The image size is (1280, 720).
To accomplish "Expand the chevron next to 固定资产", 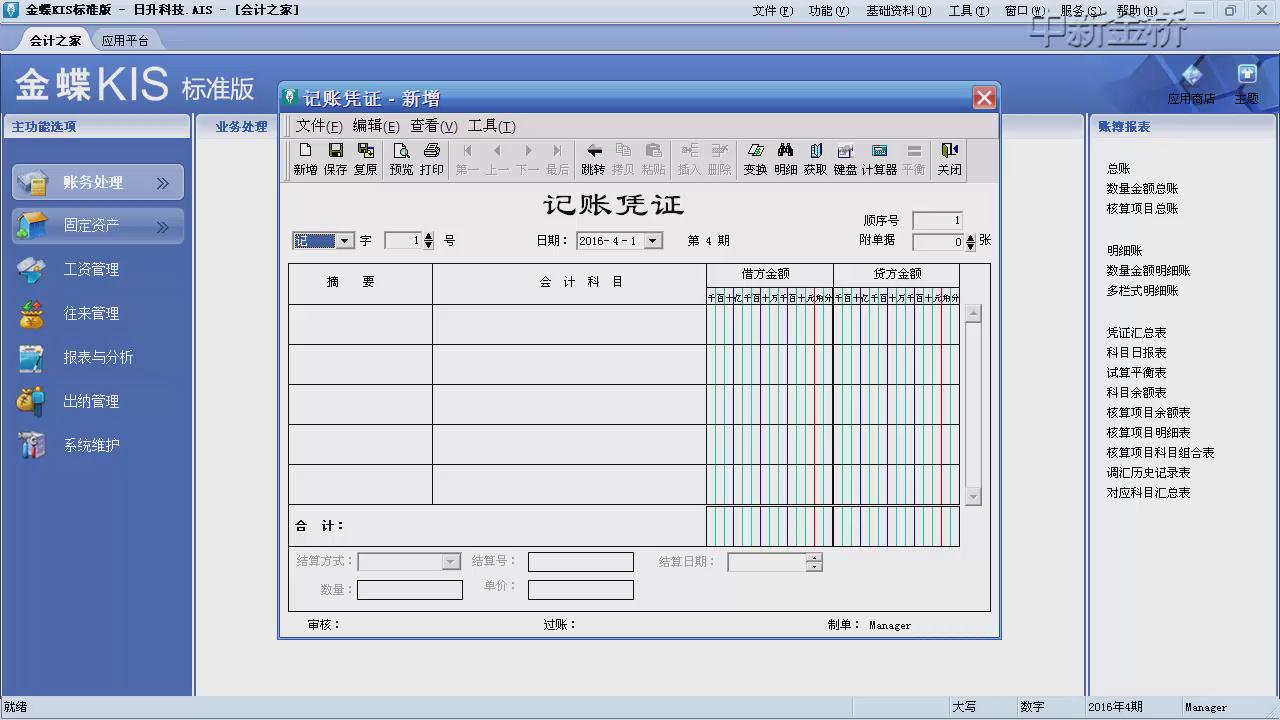I will (x=163, y=227).
